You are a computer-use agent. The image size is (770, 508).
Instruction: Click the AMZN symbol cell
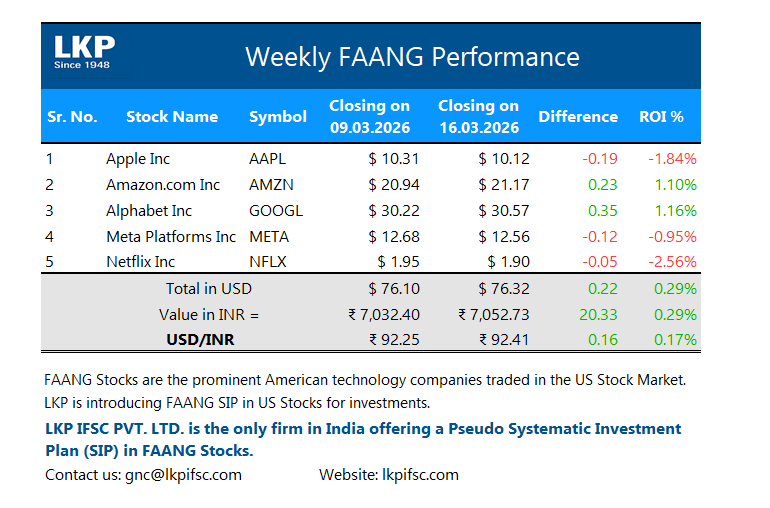[x=272, y=184]
